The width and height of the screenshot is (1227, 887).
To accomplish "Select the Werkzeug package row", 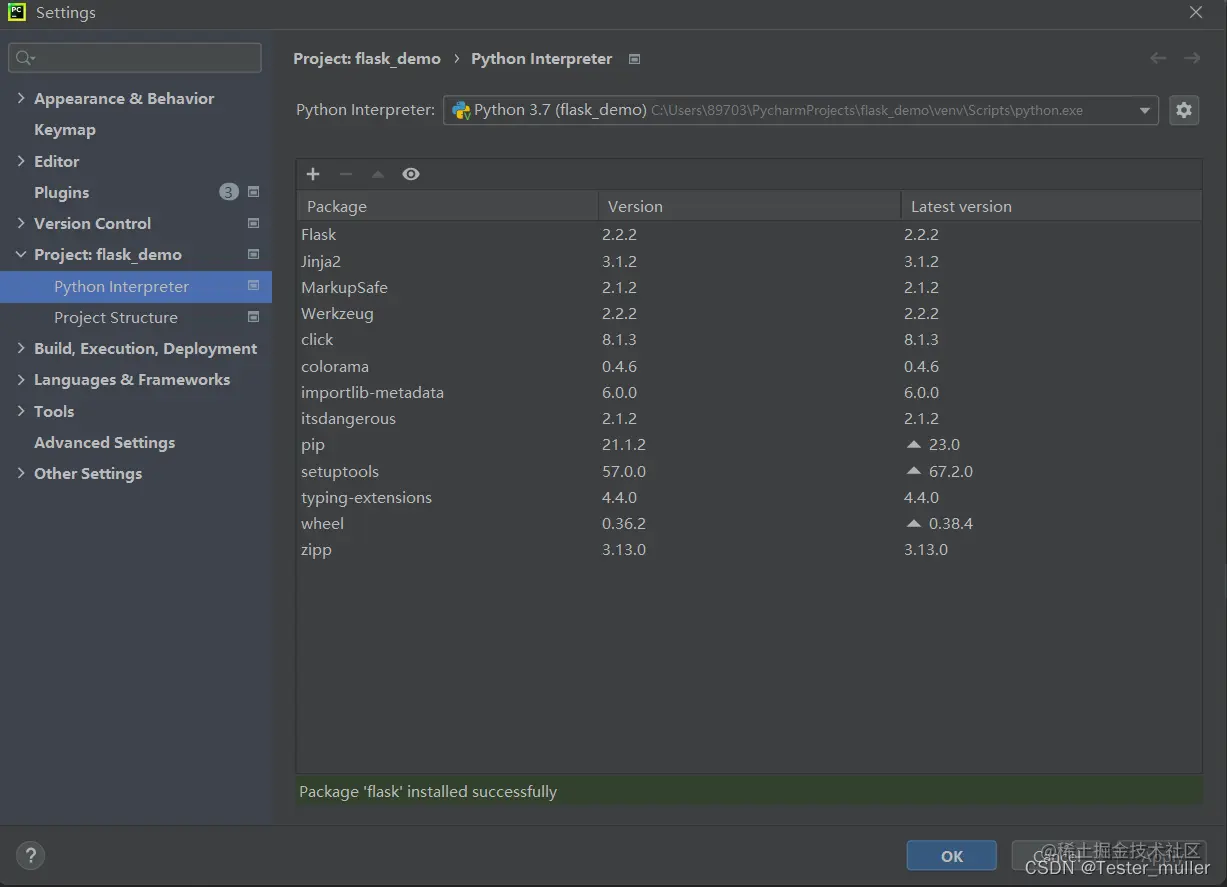I will [749, 314].
